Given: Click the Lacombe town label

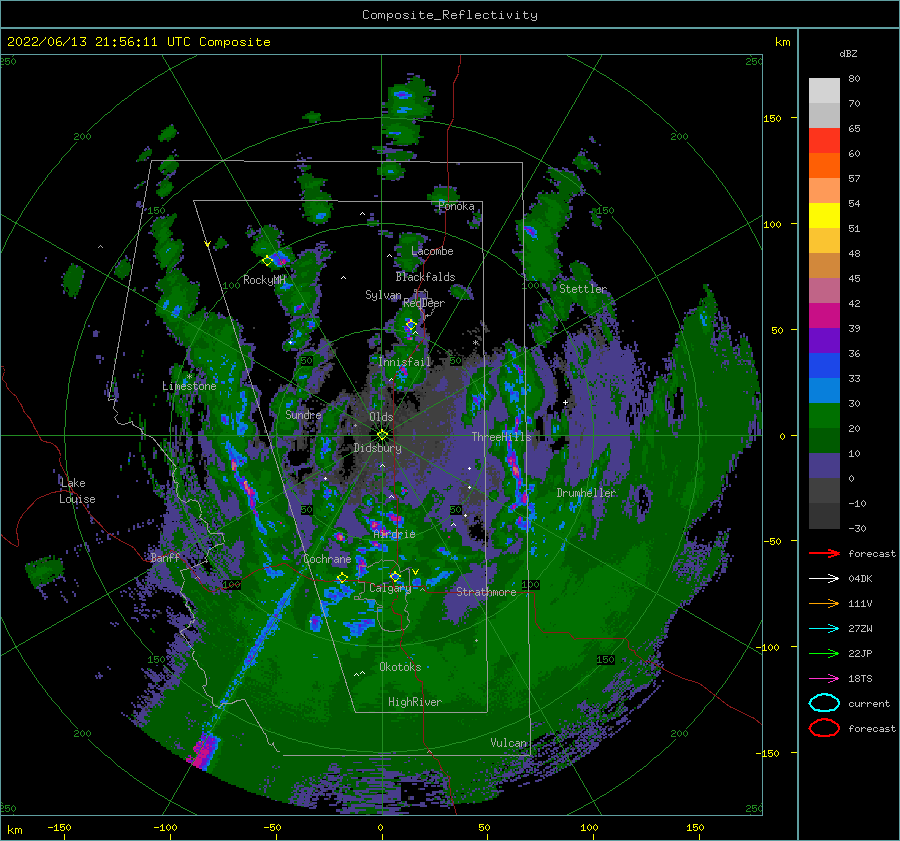Looking at the screenshot, I should [432, 251].
